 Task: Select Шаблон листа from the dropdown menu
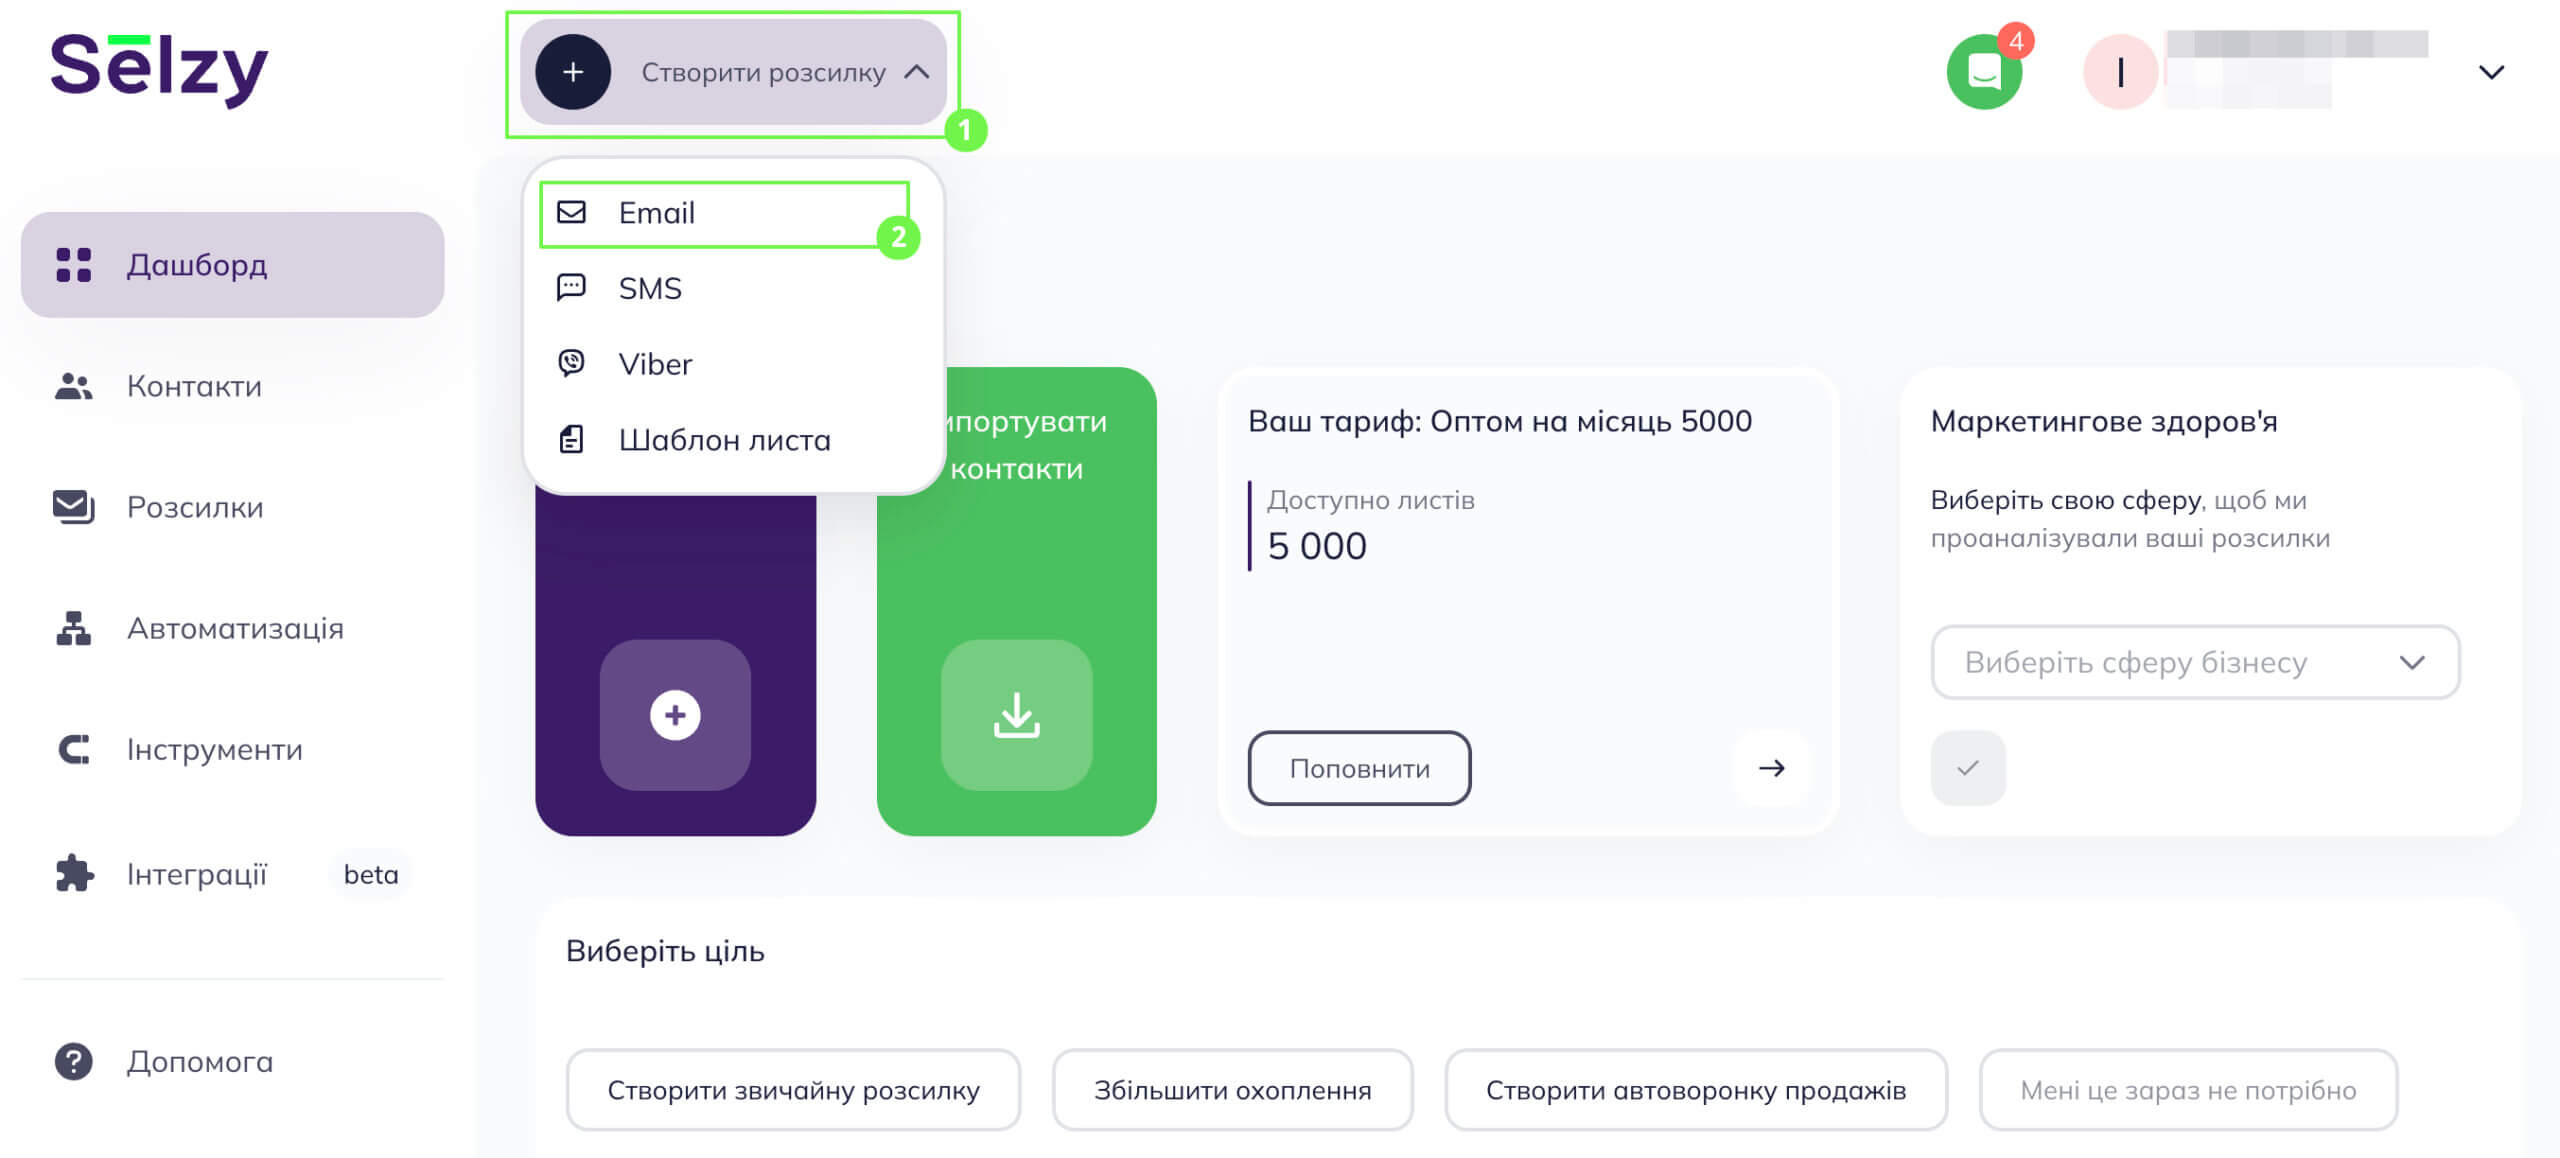tap(733, 440)
